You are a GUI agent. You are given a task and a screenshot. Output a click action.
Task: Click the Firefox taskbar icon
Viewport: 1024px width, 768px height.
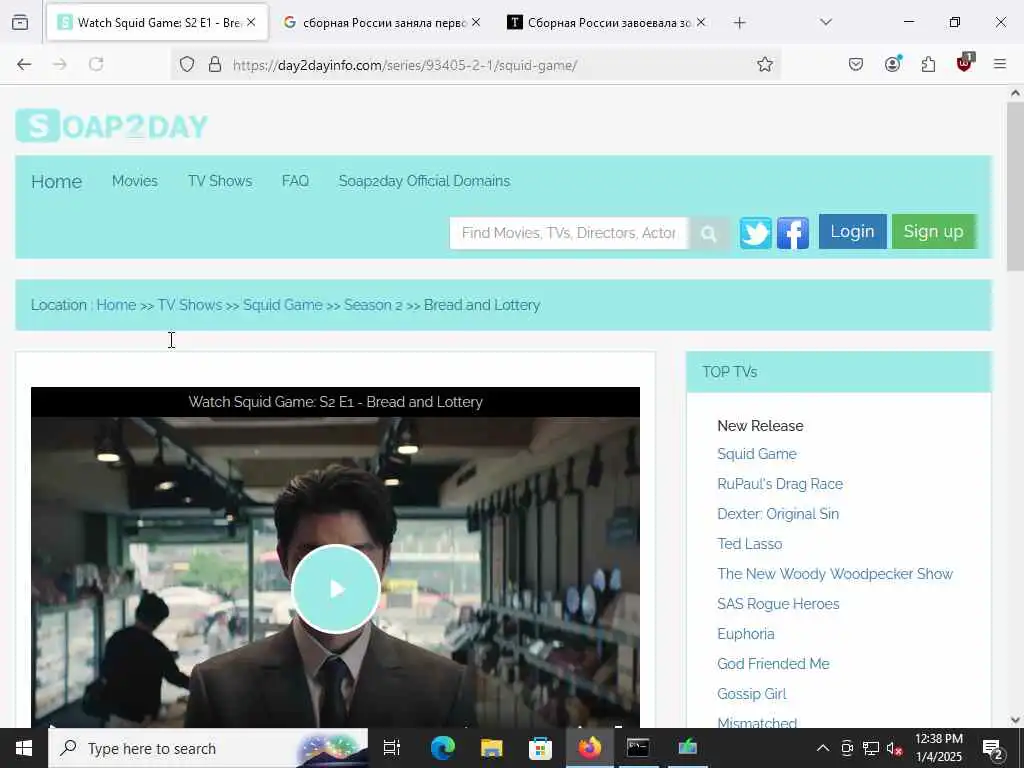pyautogui.click(x=589, y=748)
